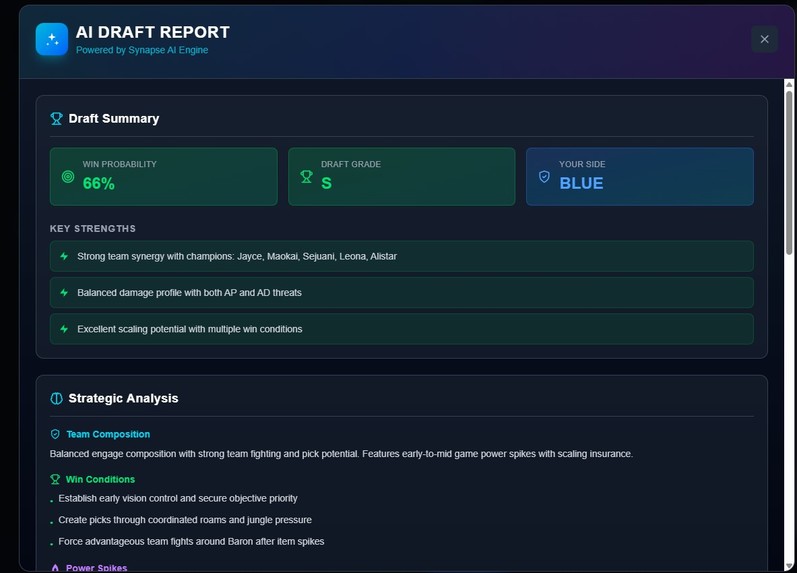
Task: Click the Win Conditions subheading
Action: pos(101,479)
